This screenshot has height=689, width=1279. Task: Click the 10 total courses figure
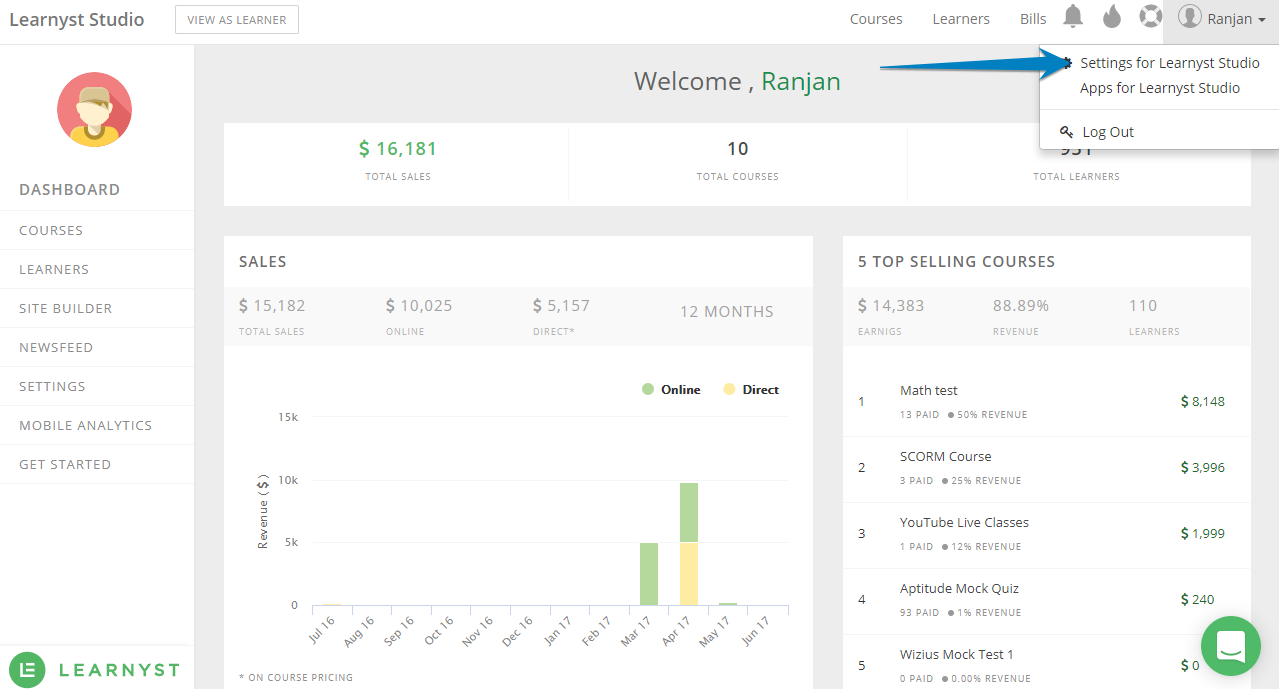point(738,149)
